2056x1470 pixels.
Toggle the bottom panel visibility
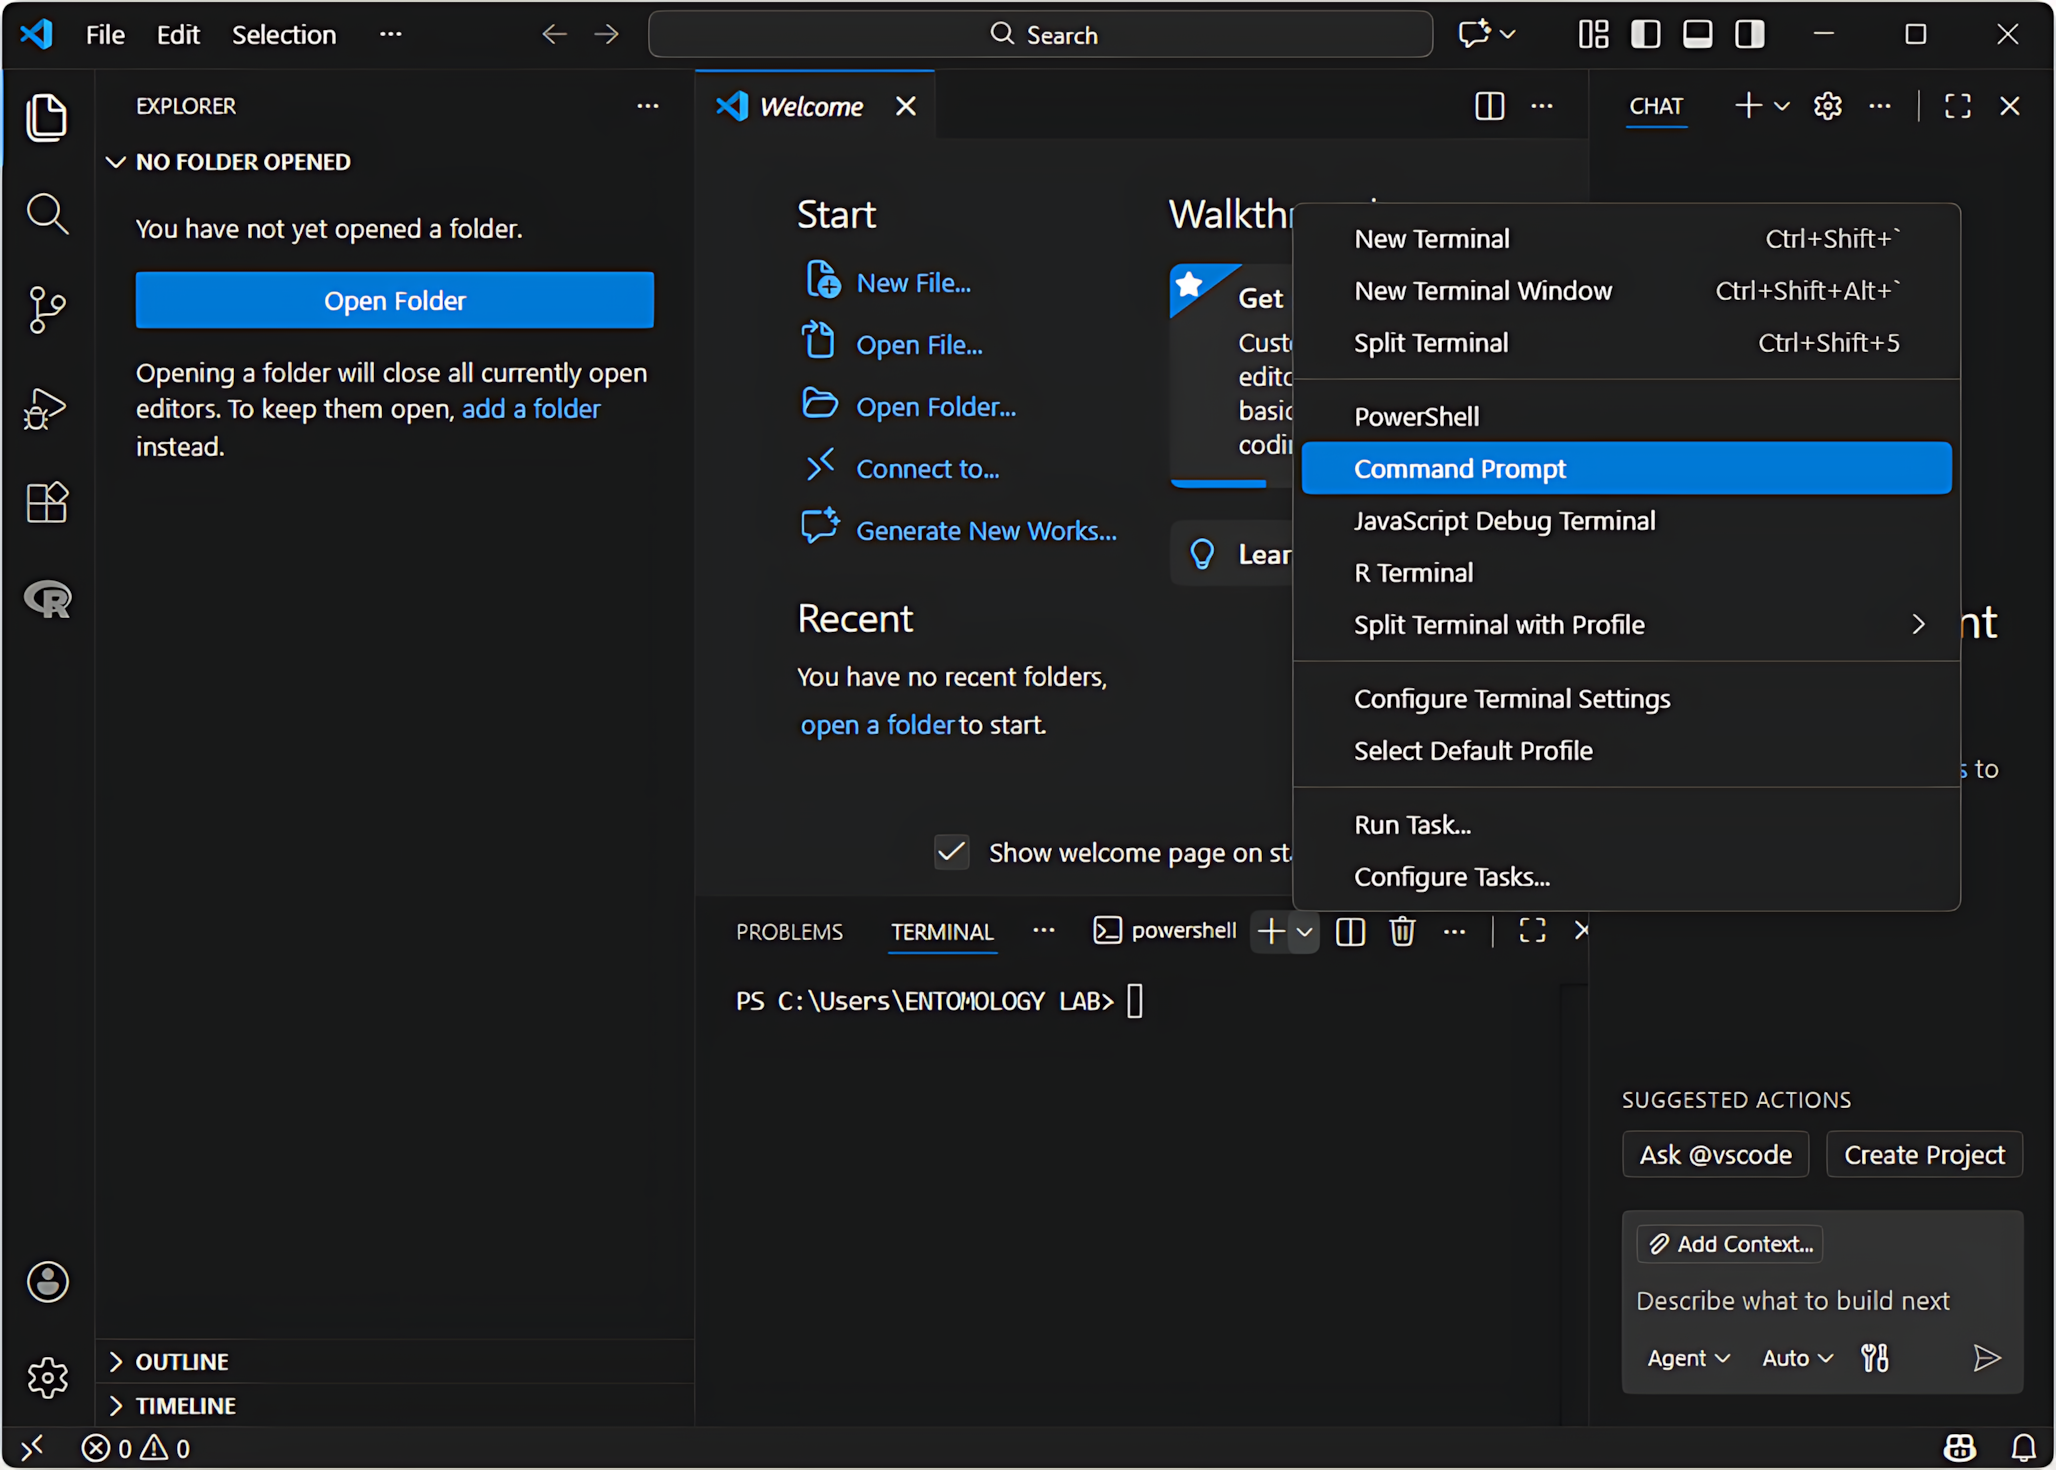[1697, 35]
